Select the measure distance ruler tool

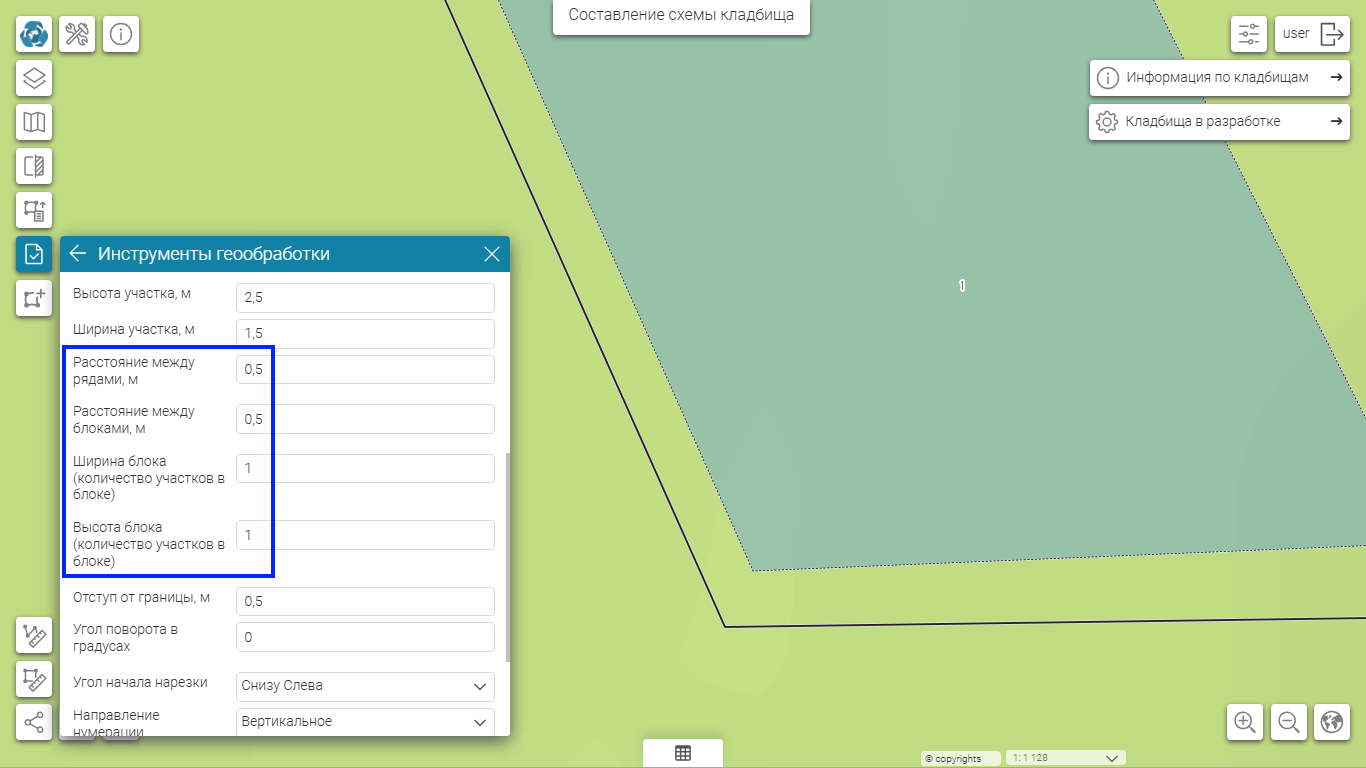click(x=34, y=636)
